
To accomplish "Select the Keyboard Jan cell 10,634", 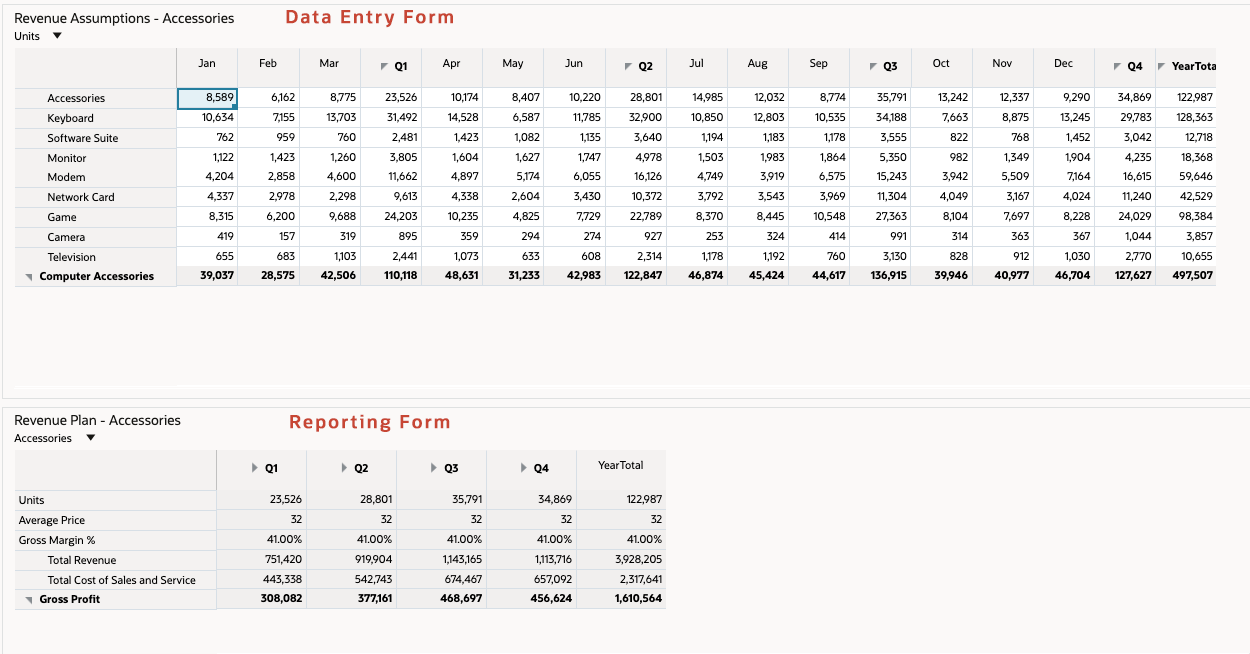I will tap(207, 118).
